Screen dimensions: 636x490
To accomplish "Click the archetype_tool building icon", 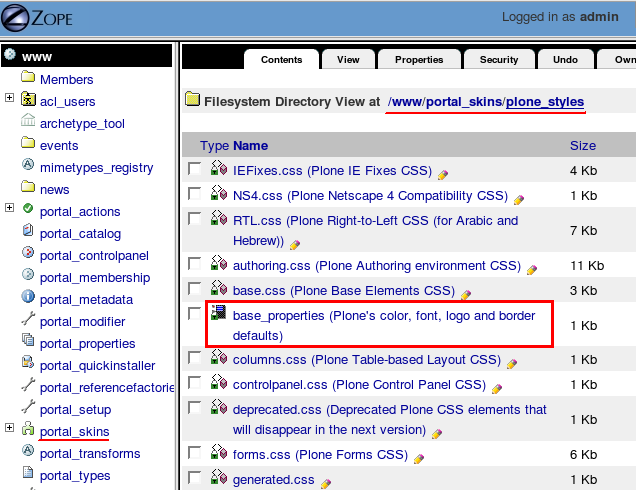I will (28, 120).
